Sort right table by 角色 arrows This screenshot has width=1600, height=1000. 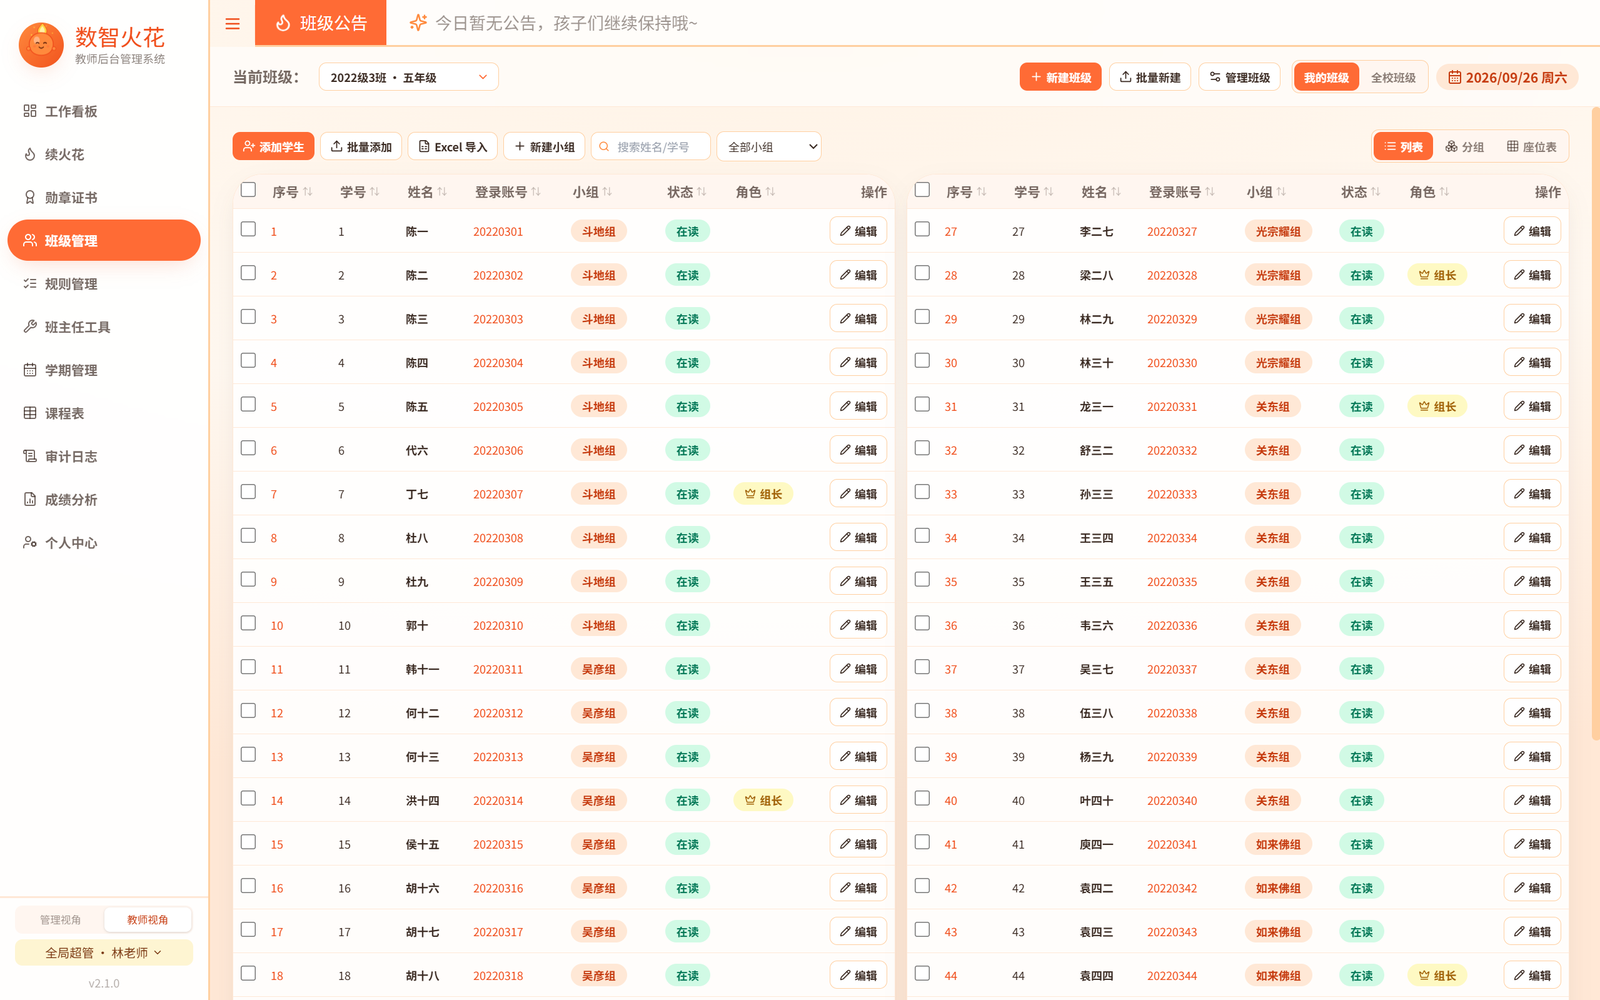tap(1444, 192)
